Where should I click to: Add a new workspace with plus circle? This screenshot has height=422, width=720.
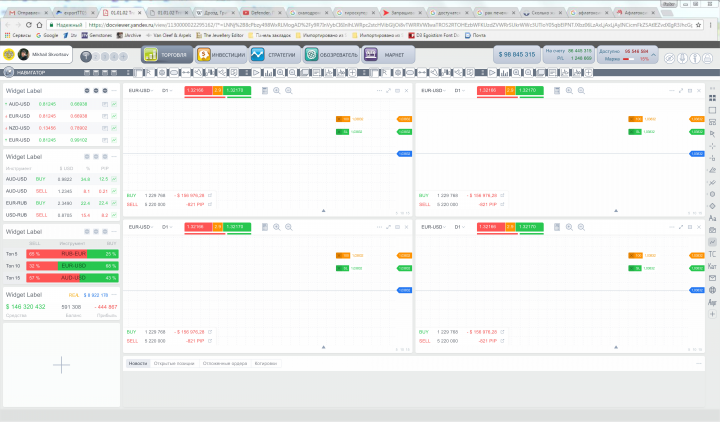click(x=123, y=56)
